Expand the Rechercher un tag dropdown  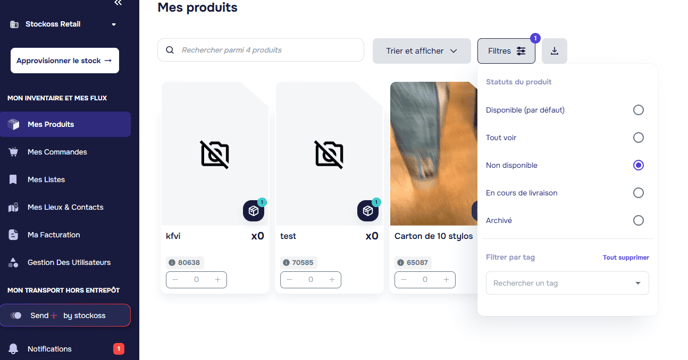tap(567, 283)
